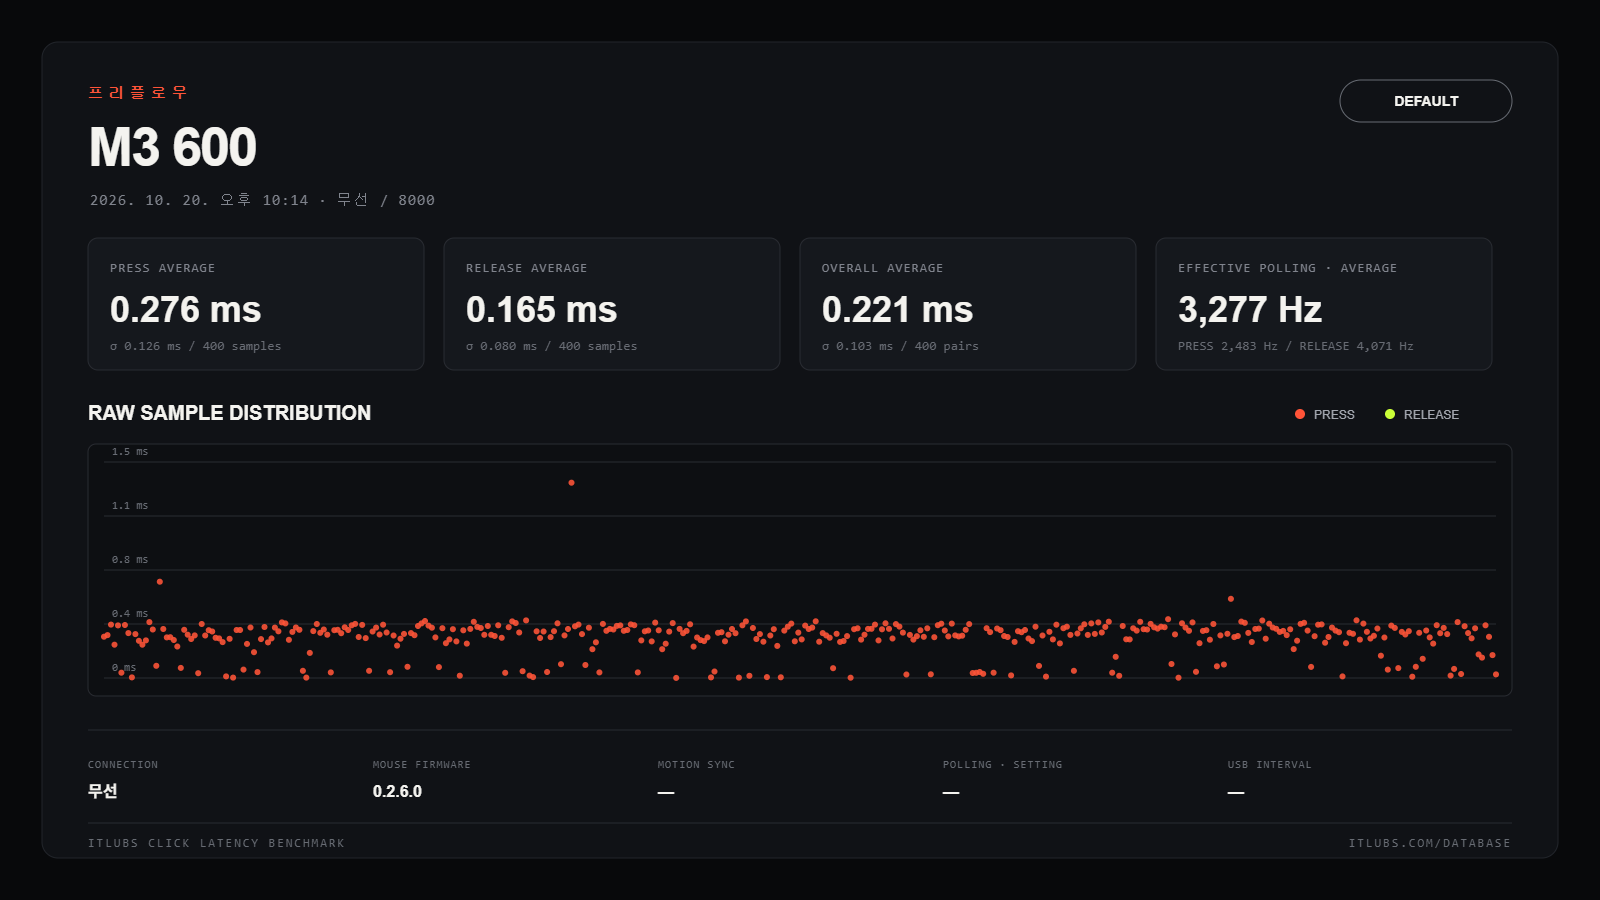Click the Press Average 0.276 ms card
The width and height of the screenshot is (1600, 900).
(x=256, y=304)
